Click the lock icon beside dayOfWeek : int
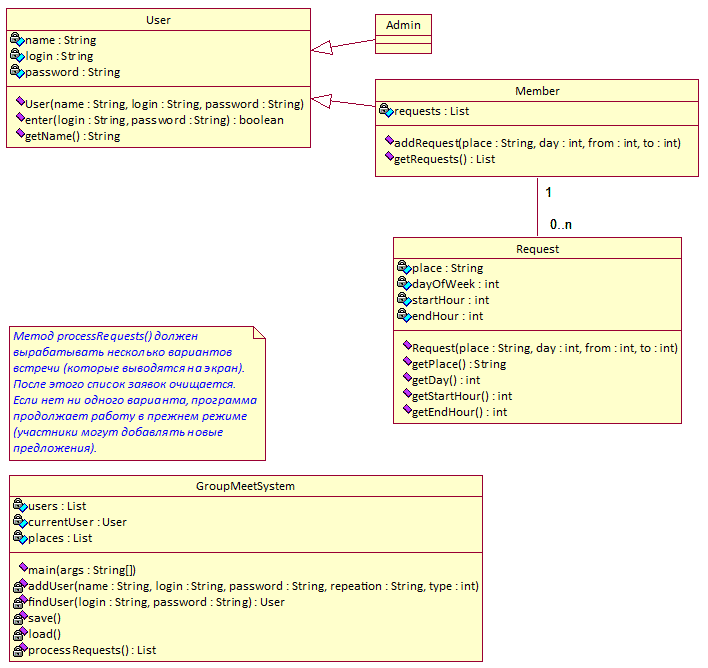Viewport: 708px width, 668px height. click(404, 283)
